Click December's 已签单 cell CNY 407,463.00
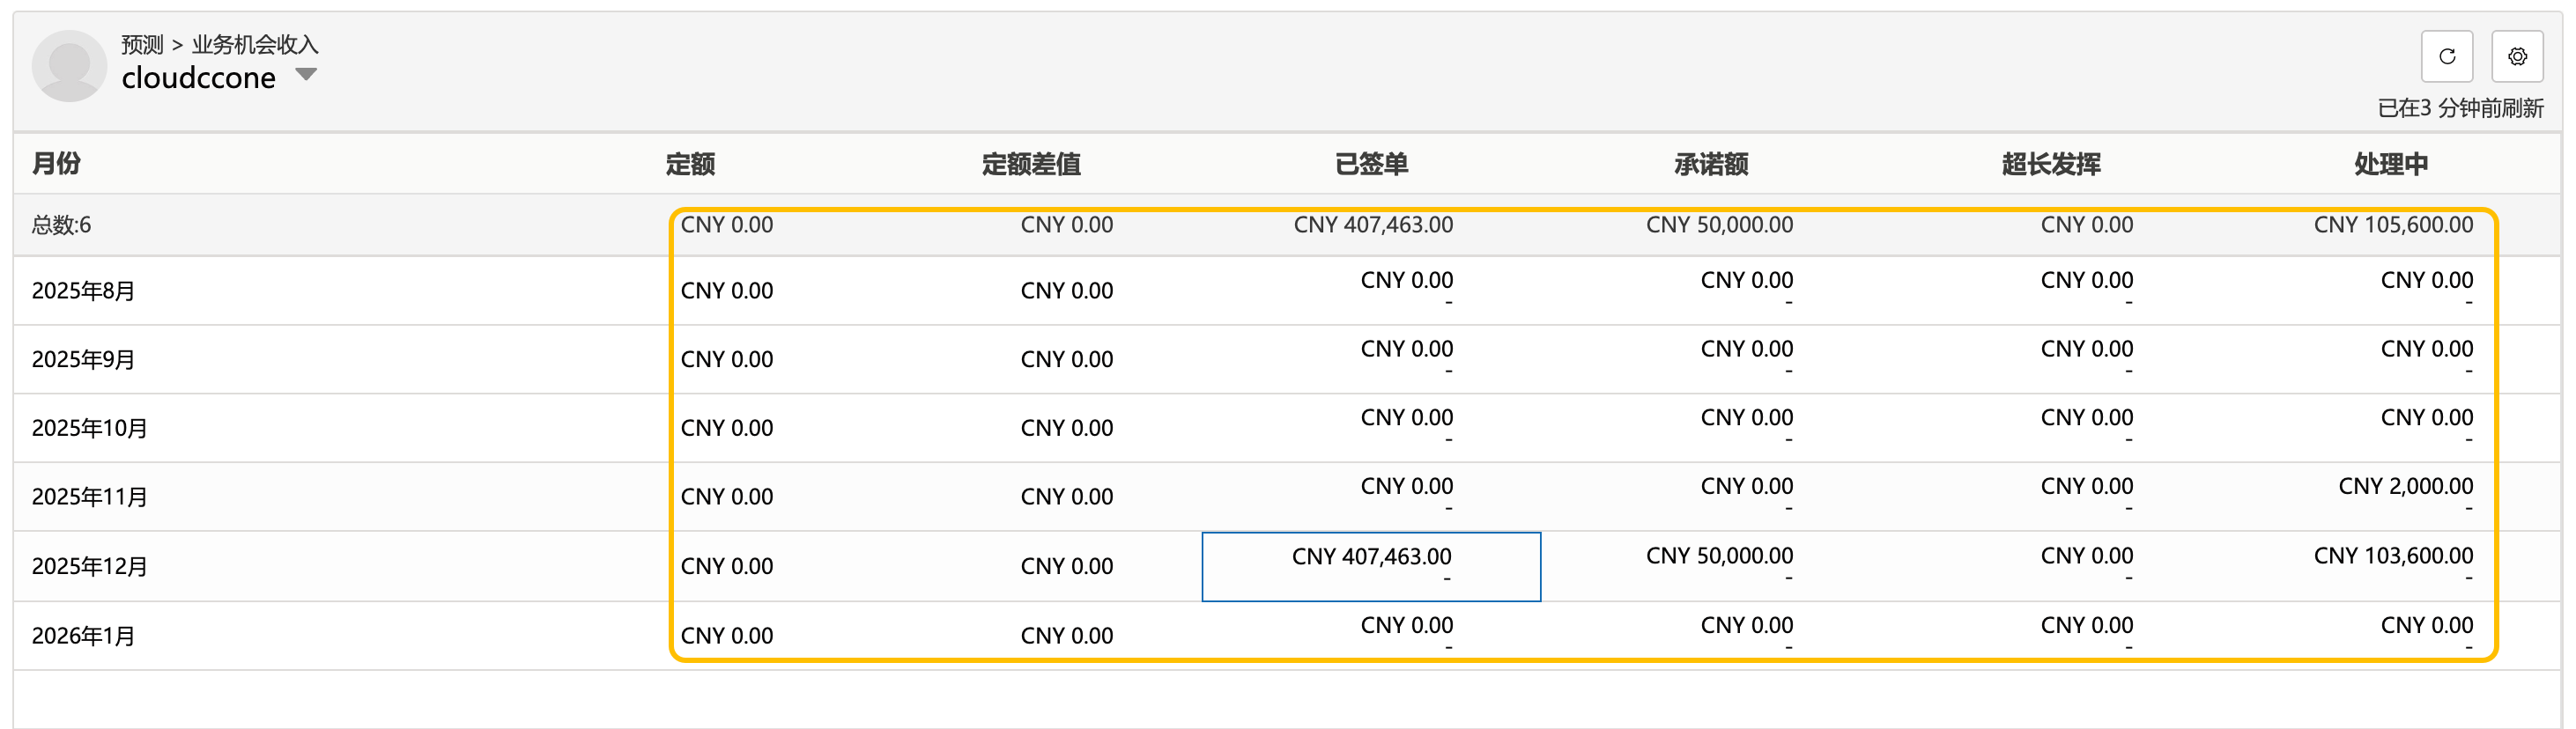Screen dimensions: 2576x729 point(1371,557)
